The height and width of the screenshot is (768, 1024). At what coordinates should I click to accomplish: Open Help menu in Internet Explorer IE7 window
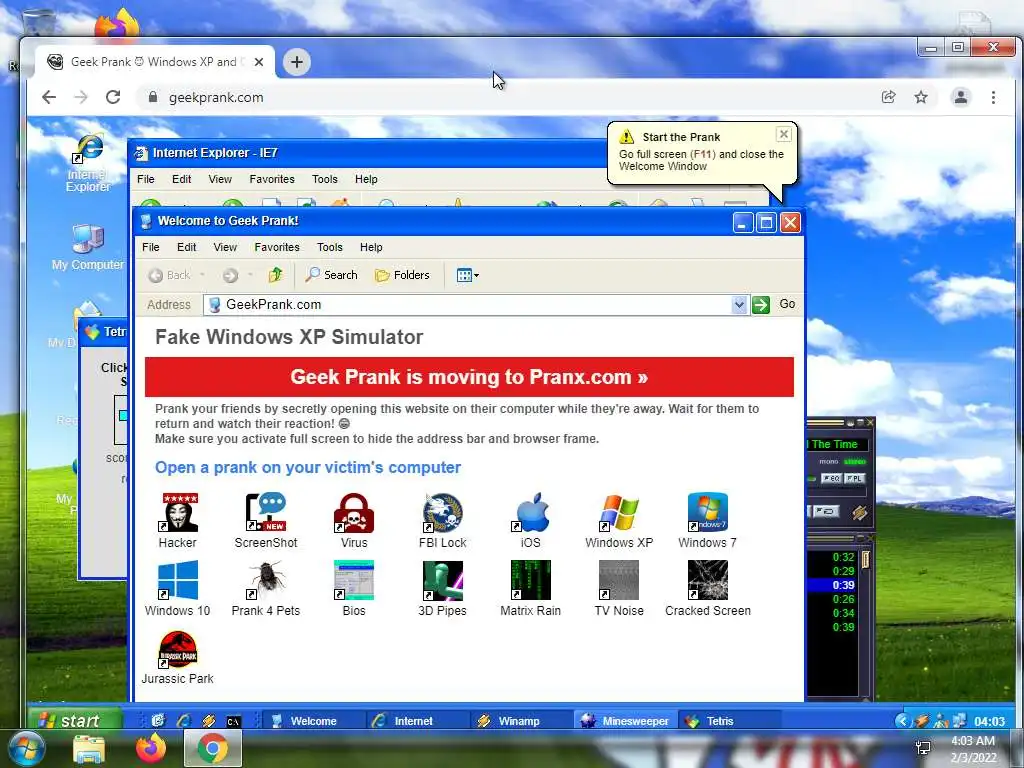tap(366, 179)
